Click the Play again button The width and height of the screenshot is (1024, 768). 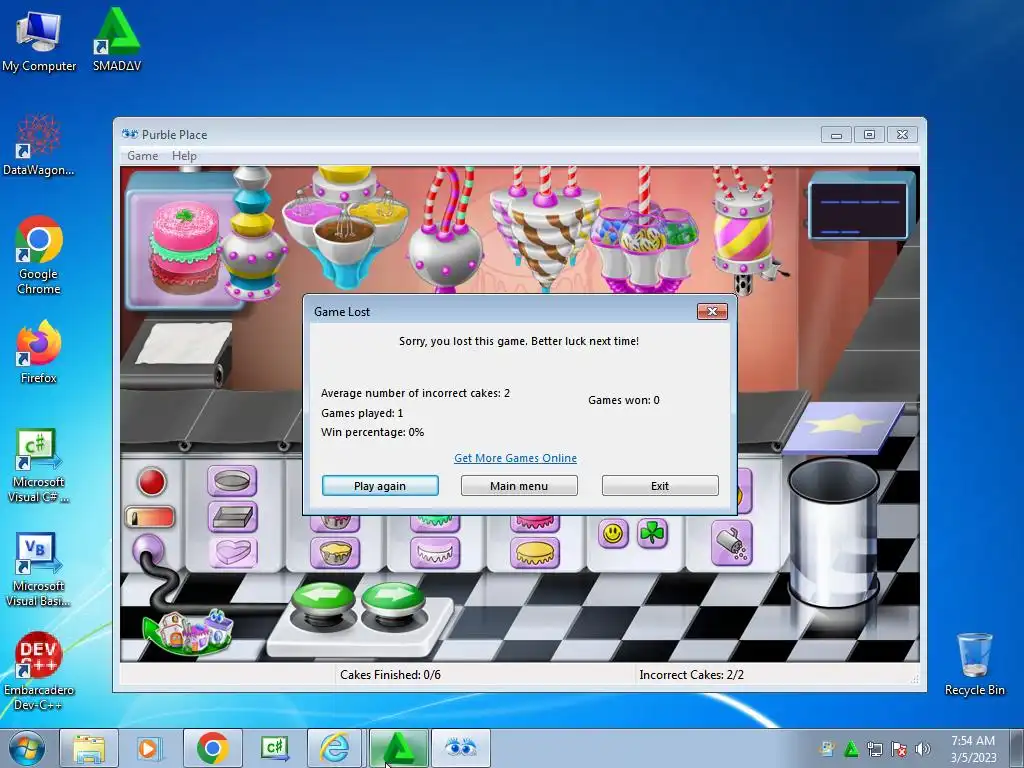(x=380, y=486)
